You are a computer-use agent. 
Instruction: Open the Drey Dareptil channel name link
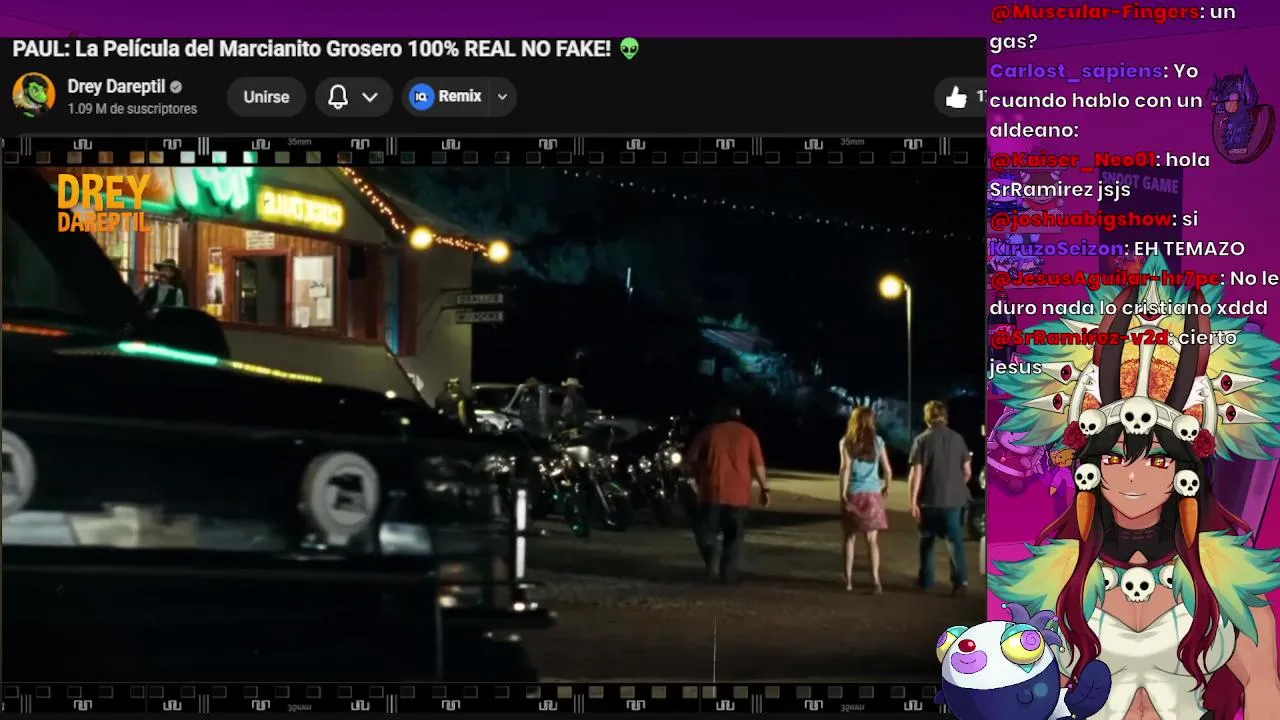pos(116,87)
